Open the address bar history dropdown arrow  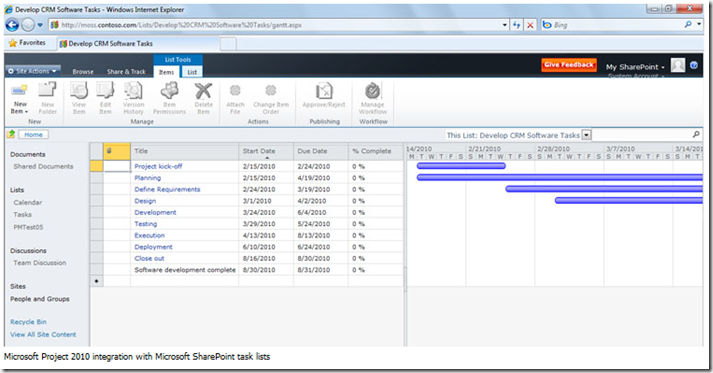505,25
